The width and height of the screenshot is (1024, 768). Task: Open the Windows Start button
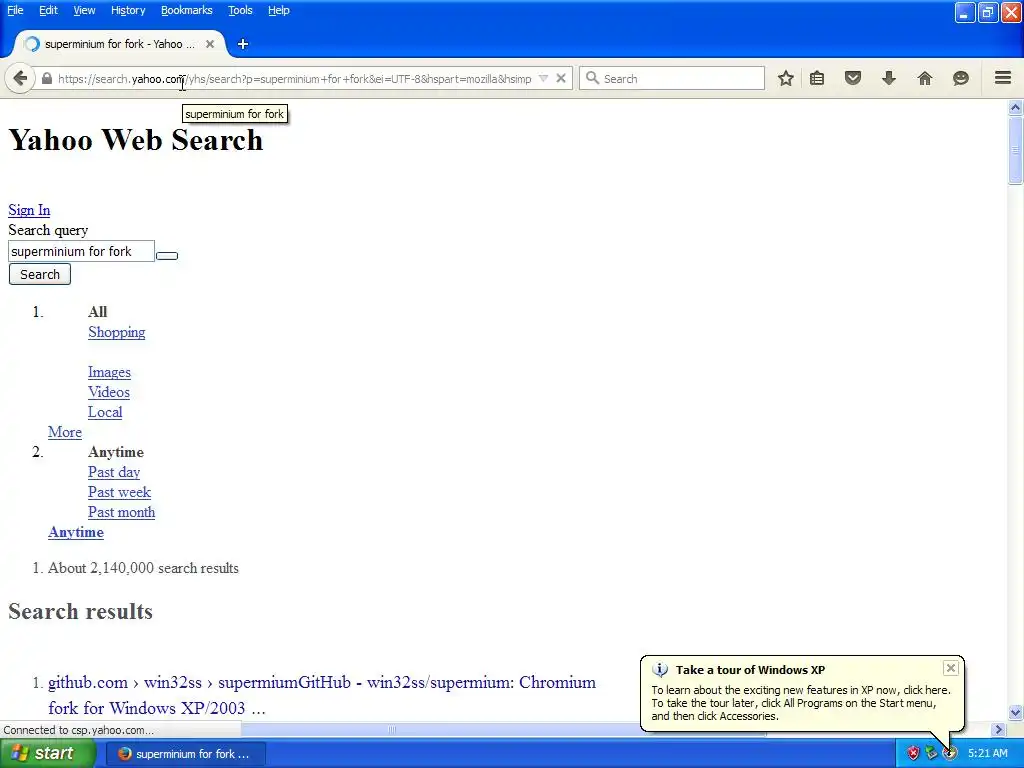pyautogui.click(x=47, y=753)
